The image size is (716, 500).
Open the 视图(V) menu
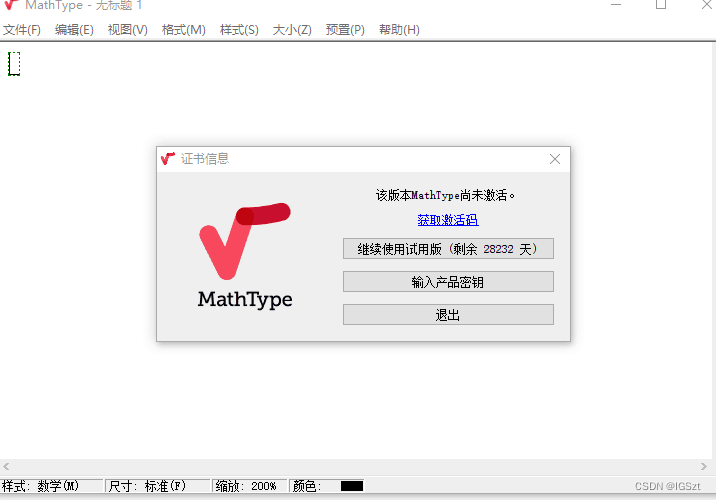127,30
